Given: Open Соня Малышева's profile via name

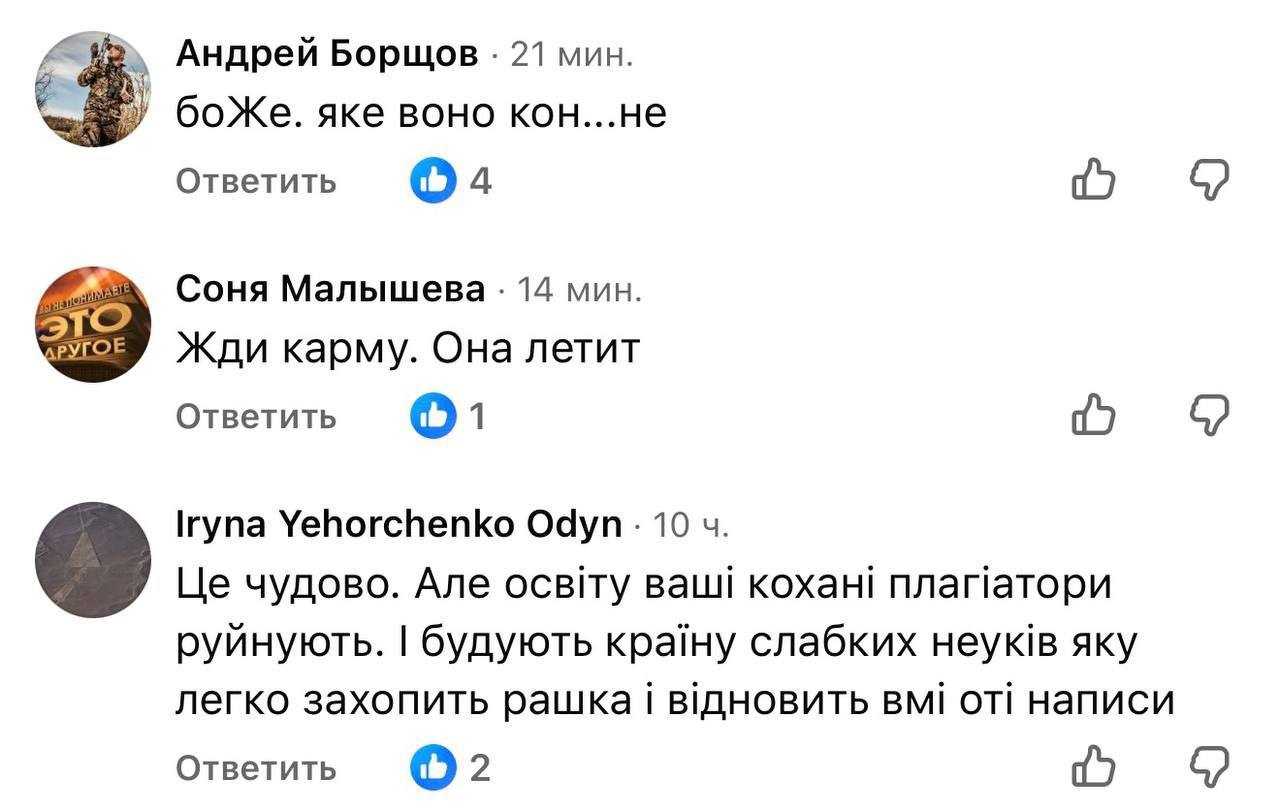Looking at the screenshot, I should click(x=331, y=290).
